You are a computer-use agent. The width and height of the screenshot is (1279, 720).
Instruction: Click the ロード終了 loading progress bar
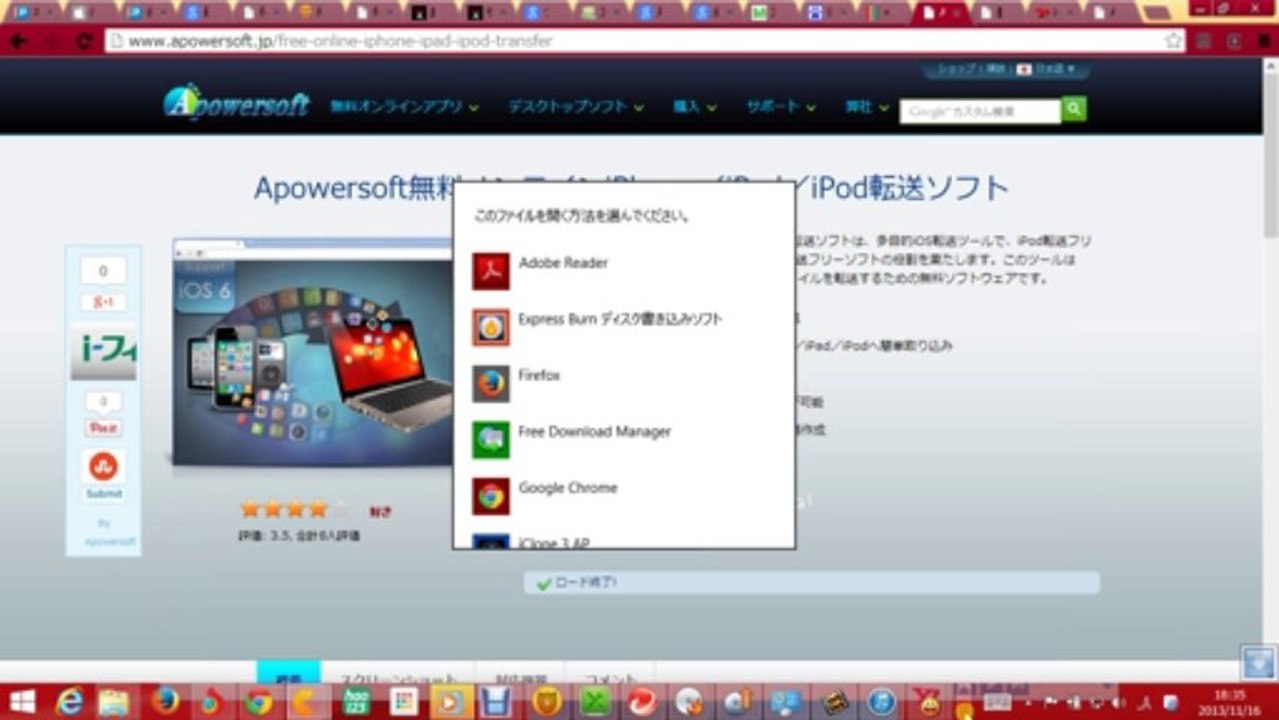coord(811,582)
